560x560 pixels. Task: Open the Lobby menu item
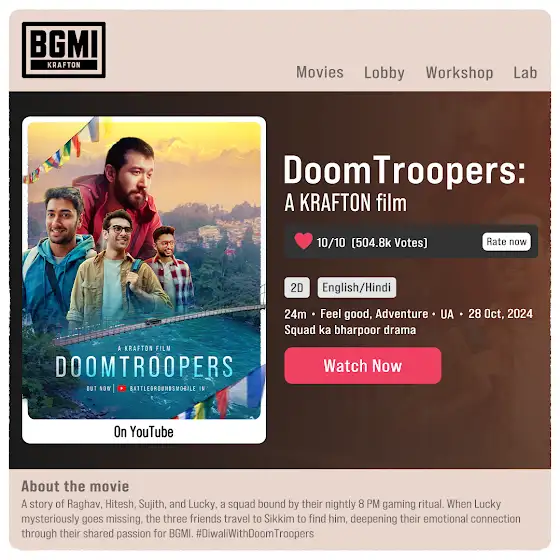pyautogui.click(x=384, y=72)
